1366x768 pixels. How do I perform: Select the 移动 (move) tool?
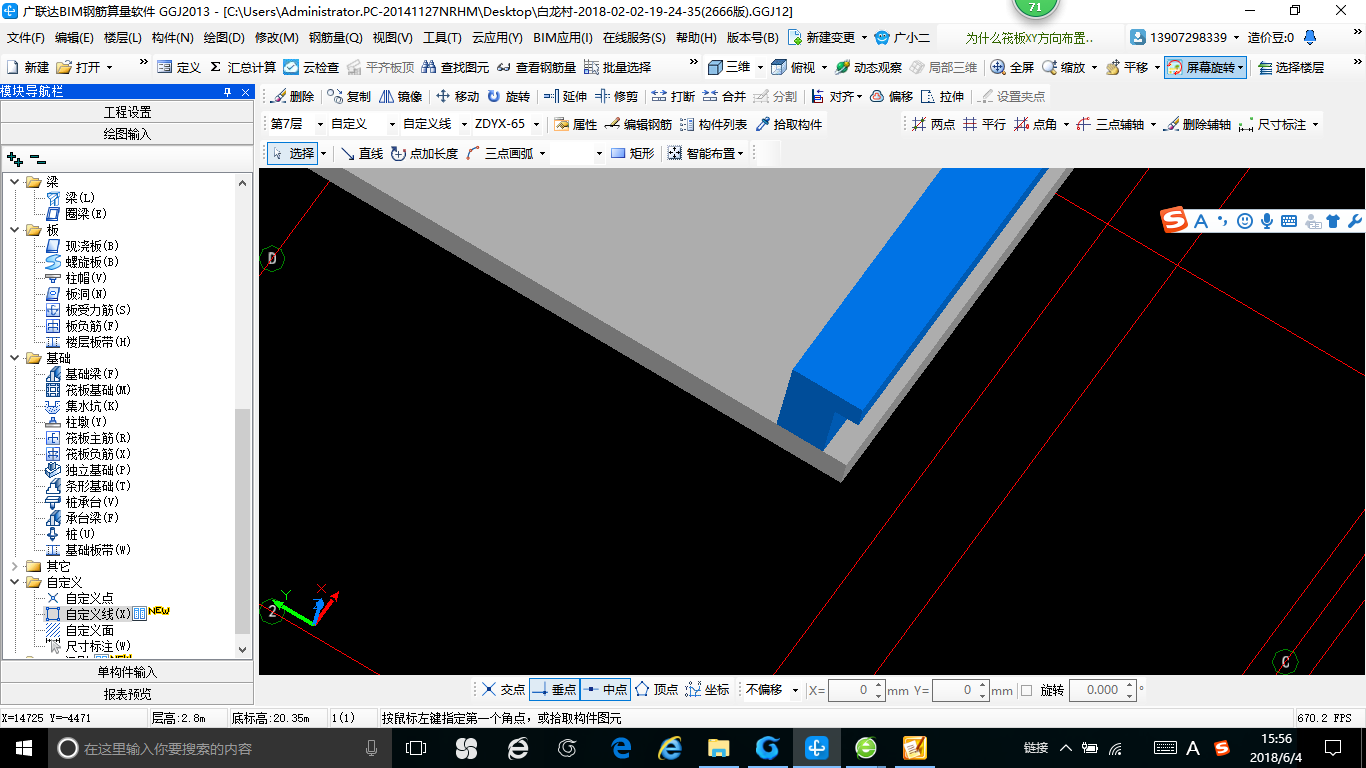pos(458,97)
